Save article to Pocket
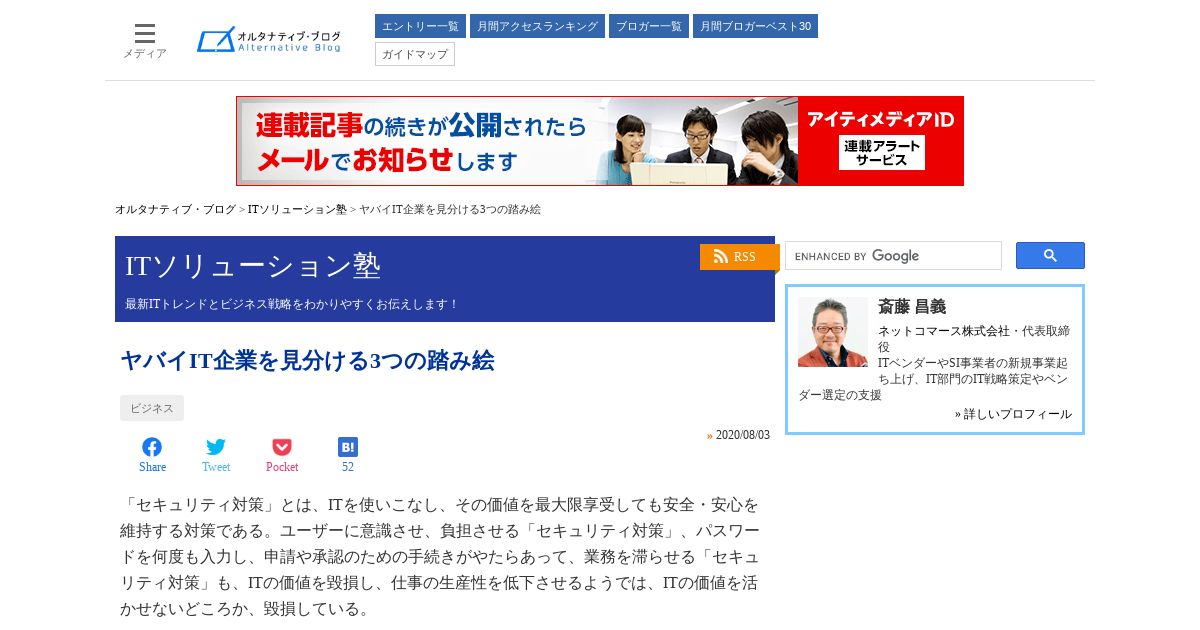The height and width of the screenshot is (630, 1200). click(x=282, y=455)
